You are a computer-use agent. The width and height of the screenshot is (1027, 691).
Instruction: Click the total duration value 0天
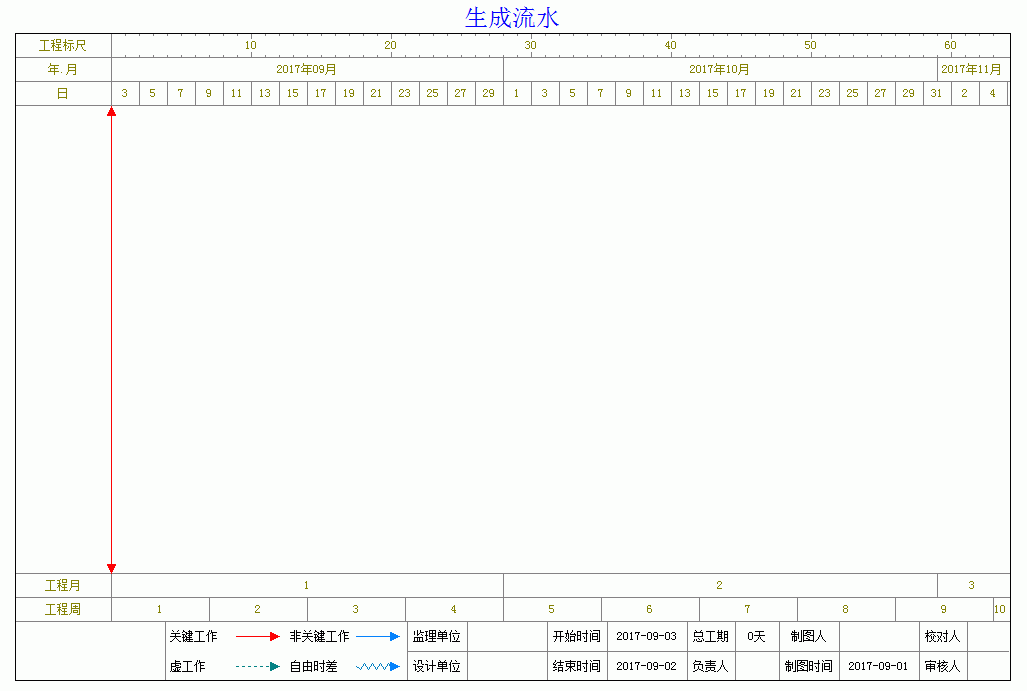click(x=757, y=636)
